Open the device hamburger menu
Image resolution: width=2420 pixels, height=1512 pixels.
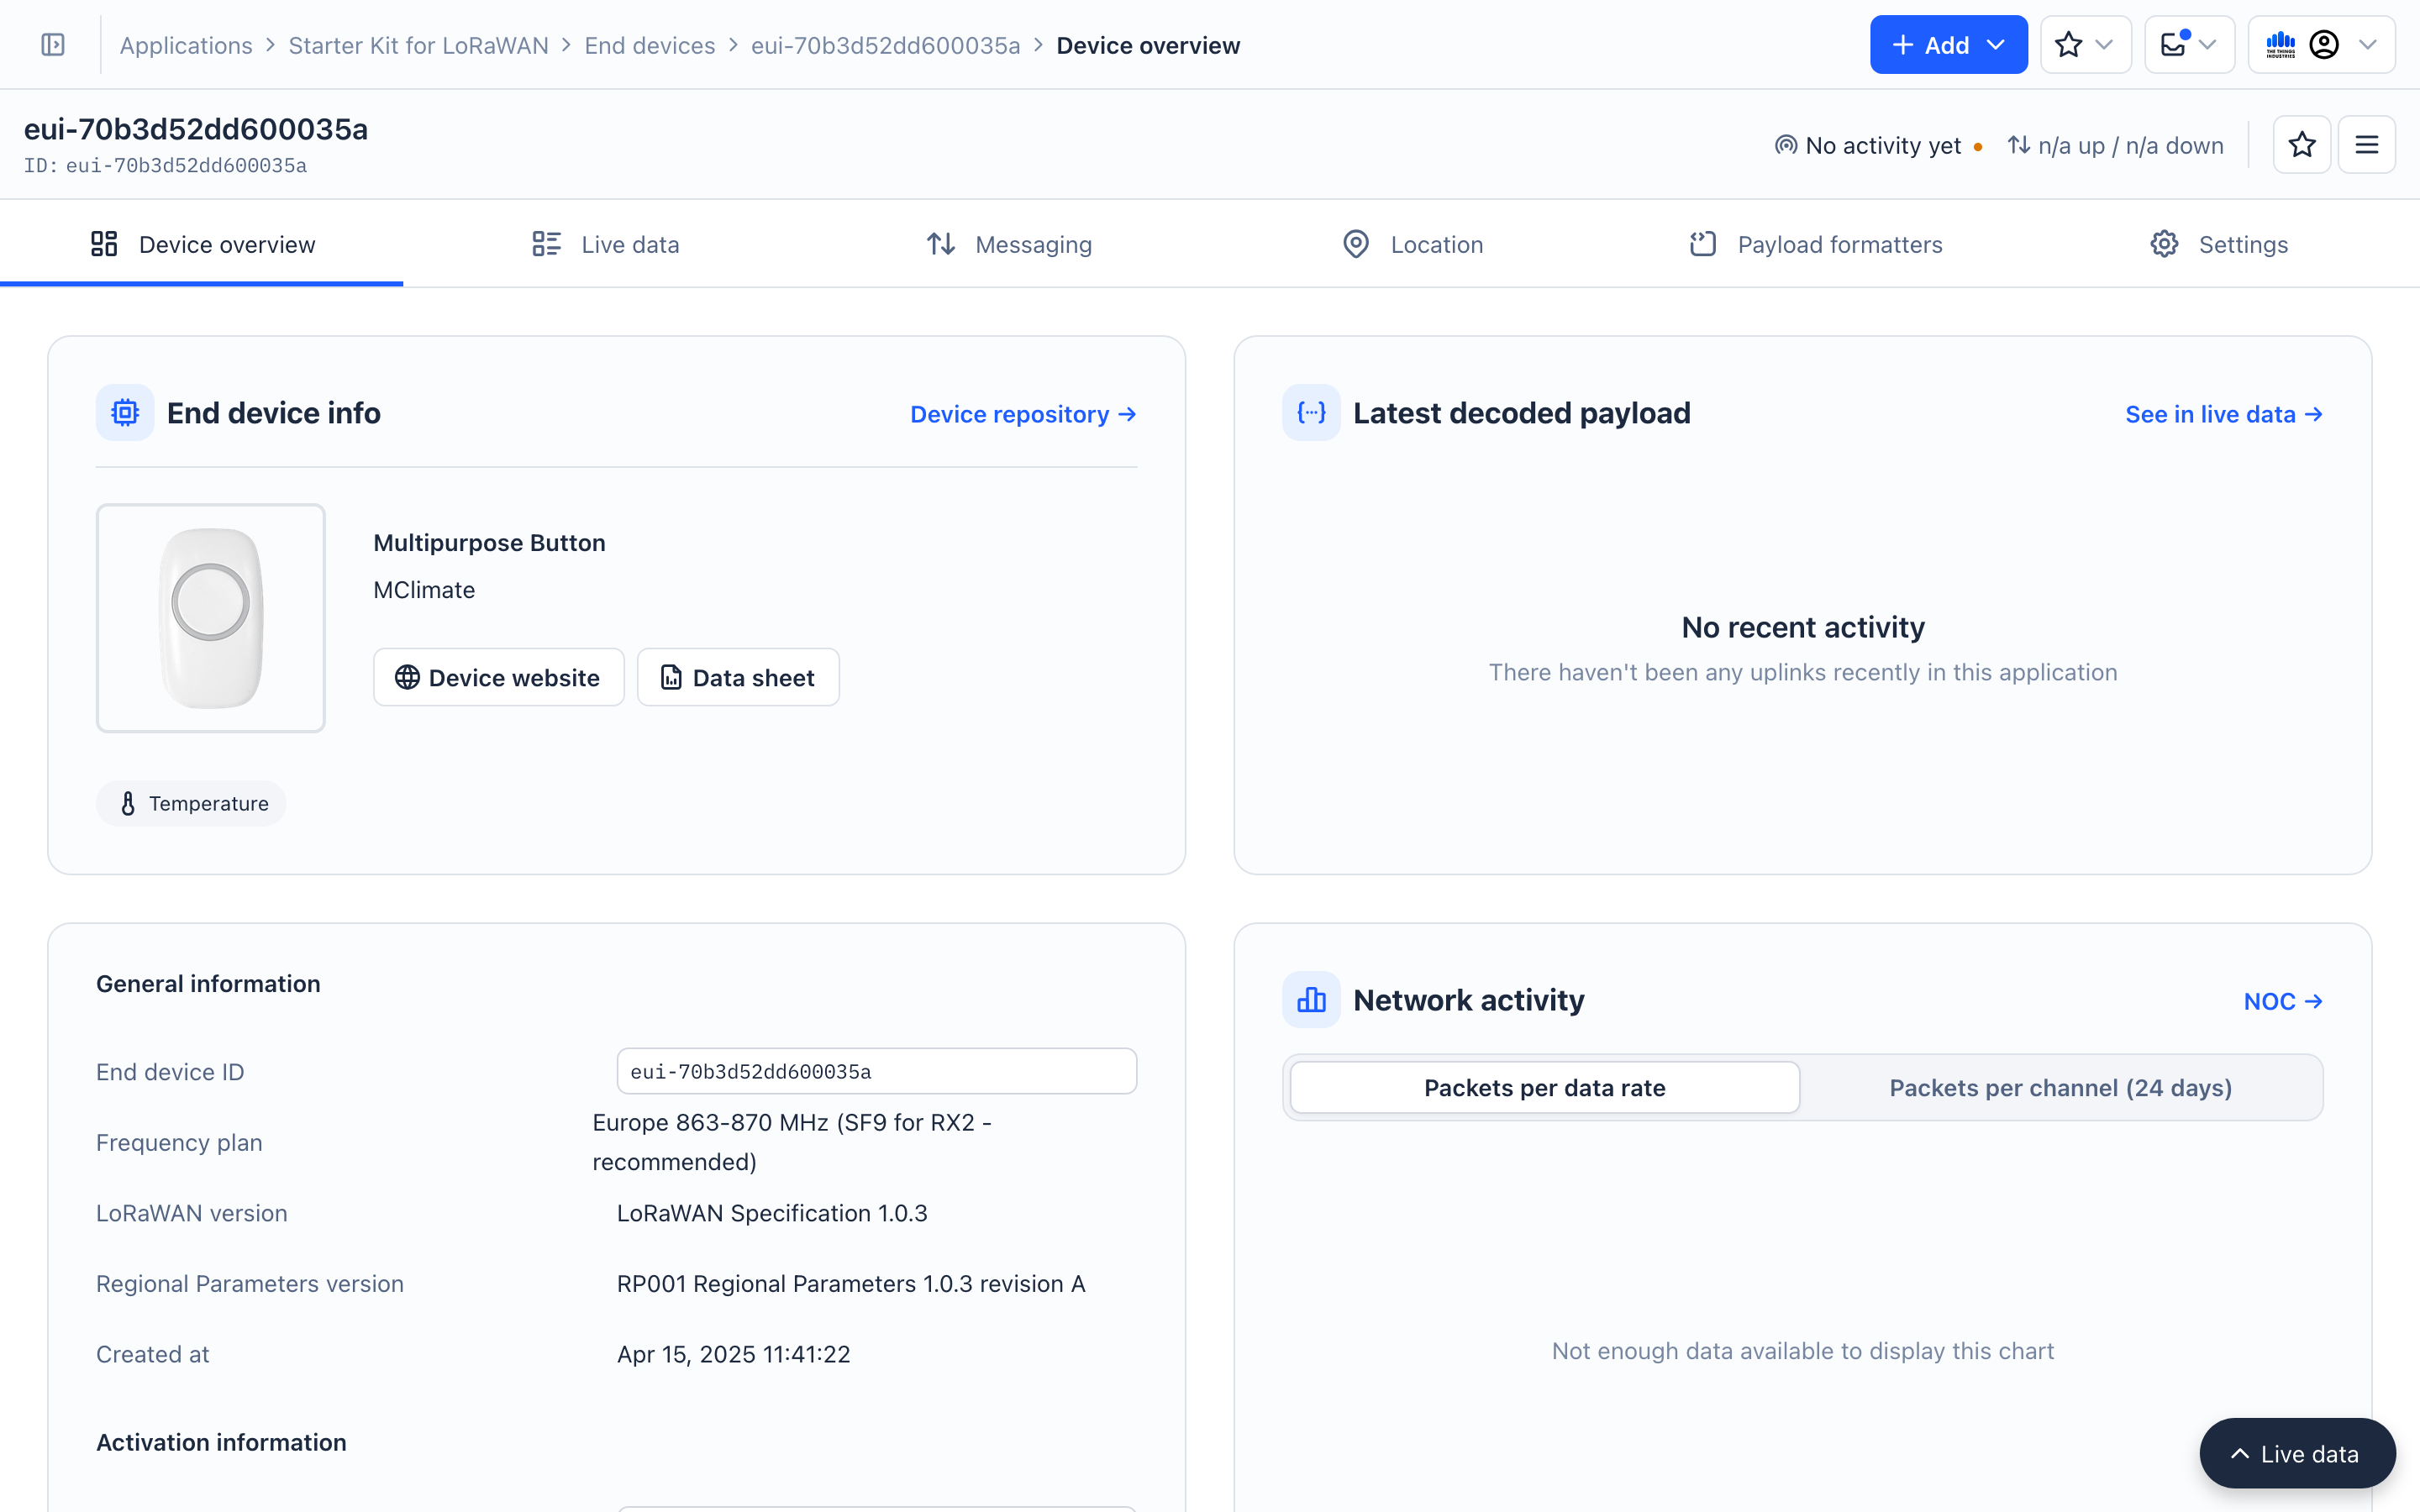(x=2366, y=145)
